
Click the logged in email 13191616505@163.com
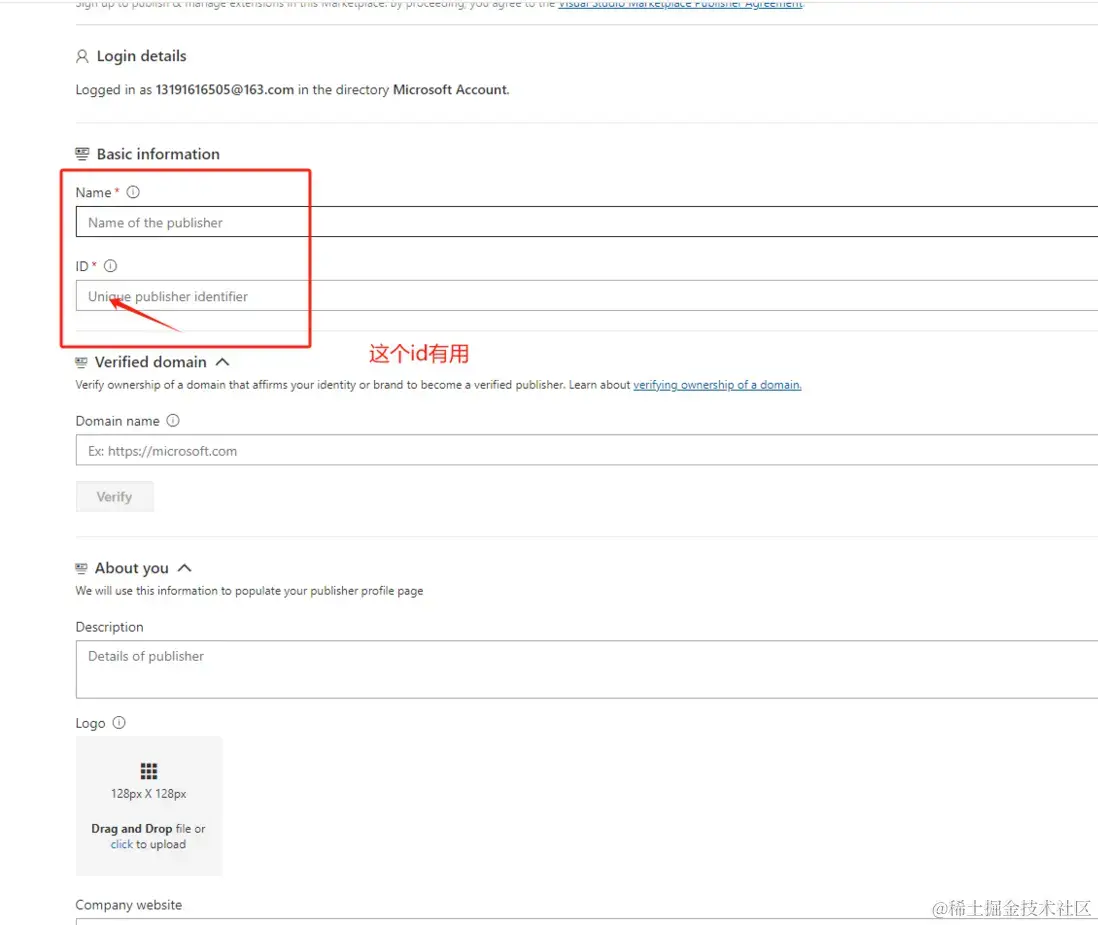point(225,90)
